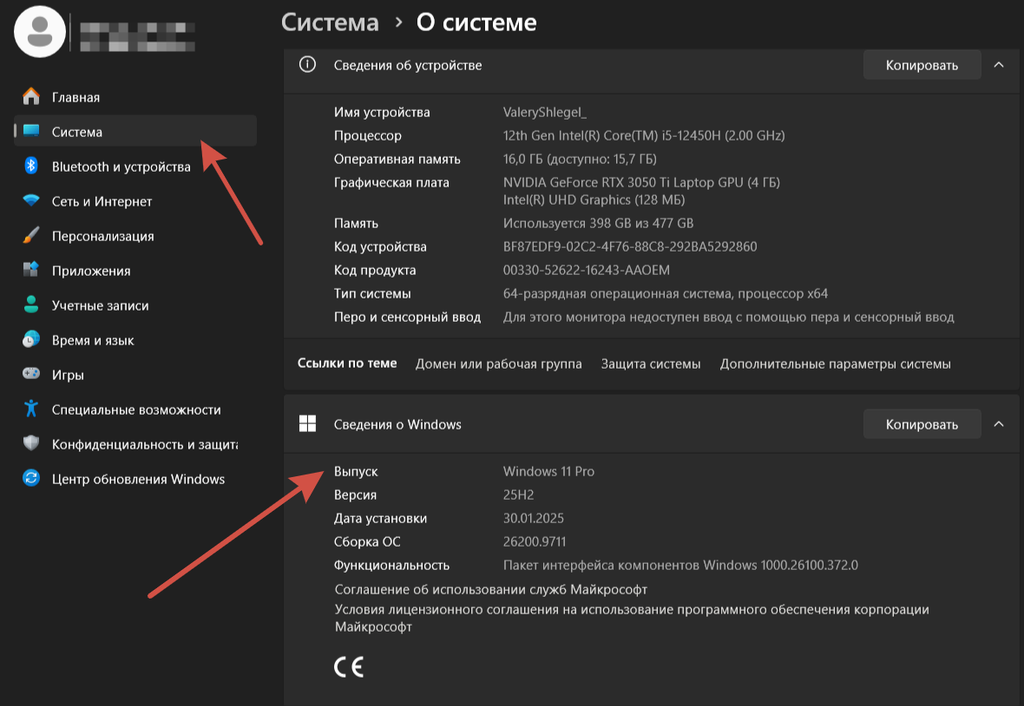The width and height of the screenshot is (1024, 706).
Task: Copy Windows info with Копировать button
Action: coord(921,424)
